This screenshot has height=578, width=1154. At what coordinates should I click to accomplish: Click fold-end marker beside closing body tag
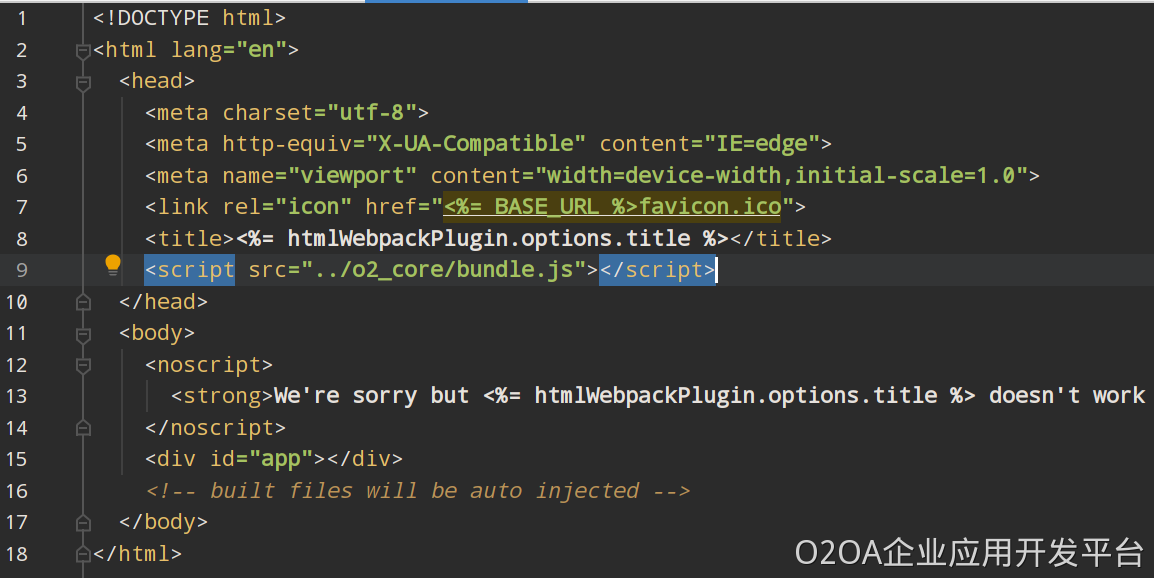click(x=83, y=522)
